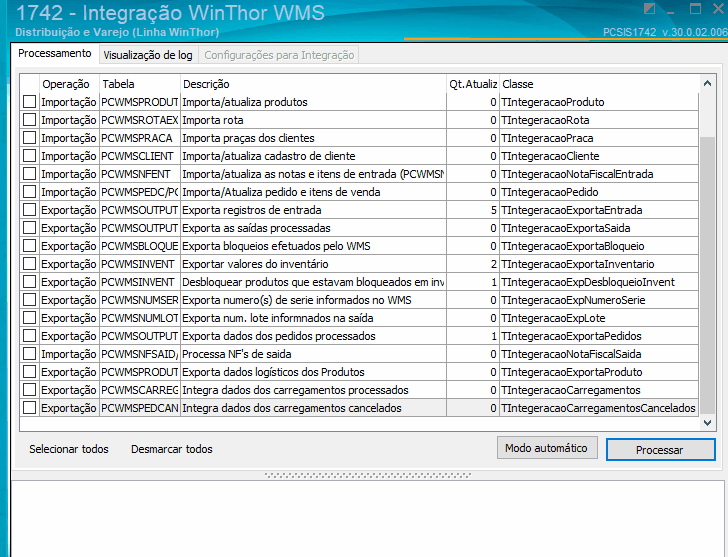Sort by the Tabela column header
This screenshot has width=728, height=557.
[x=140, y=84]
